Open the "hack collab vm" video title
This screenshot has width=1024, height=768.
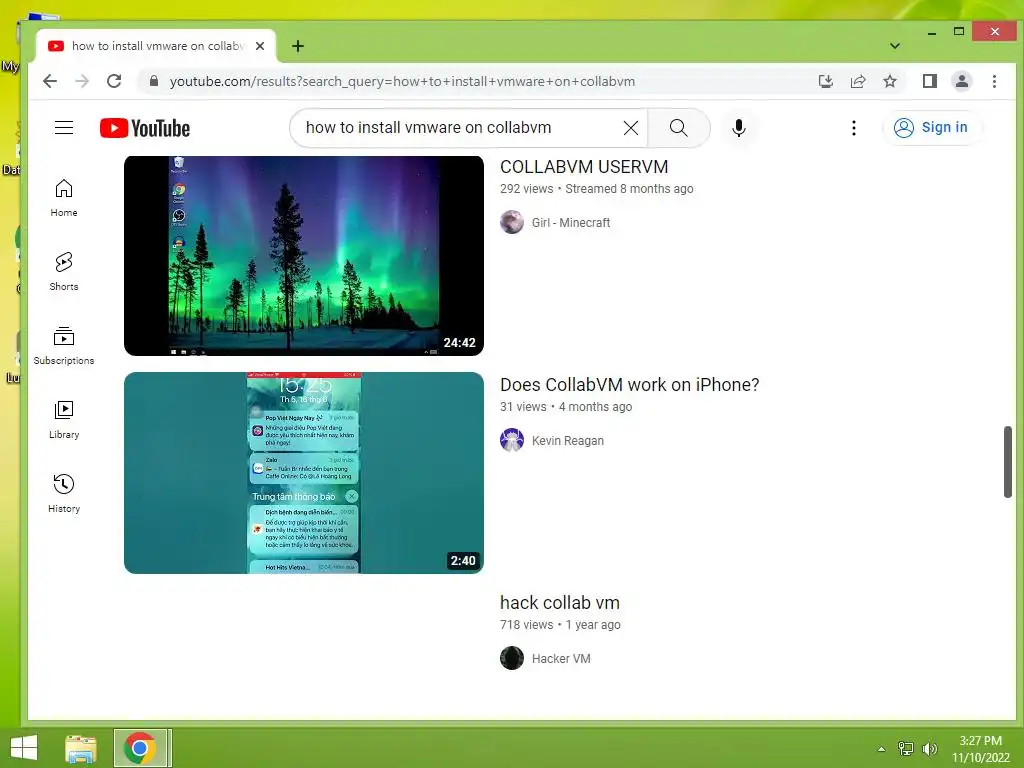pos(560,602)
